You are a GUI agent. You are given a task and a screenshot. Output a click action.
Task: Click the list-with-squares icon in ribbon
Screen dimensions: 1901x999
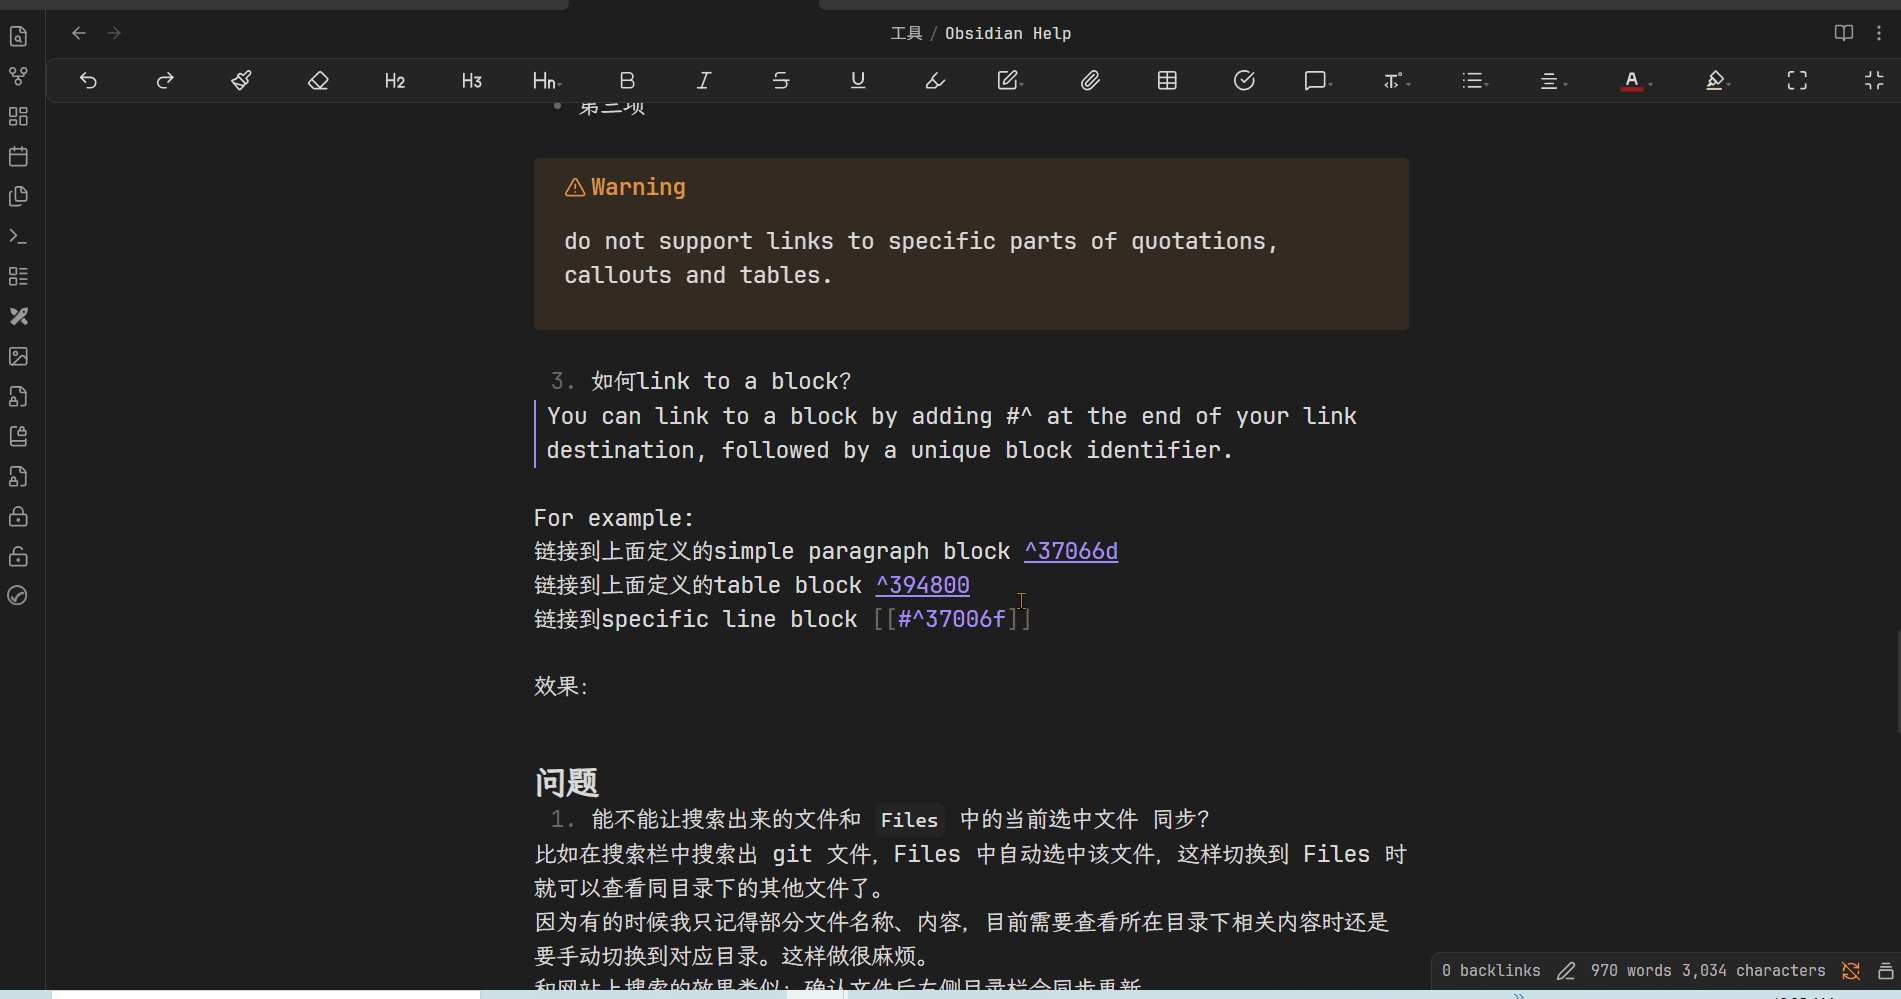click(18, 277)
